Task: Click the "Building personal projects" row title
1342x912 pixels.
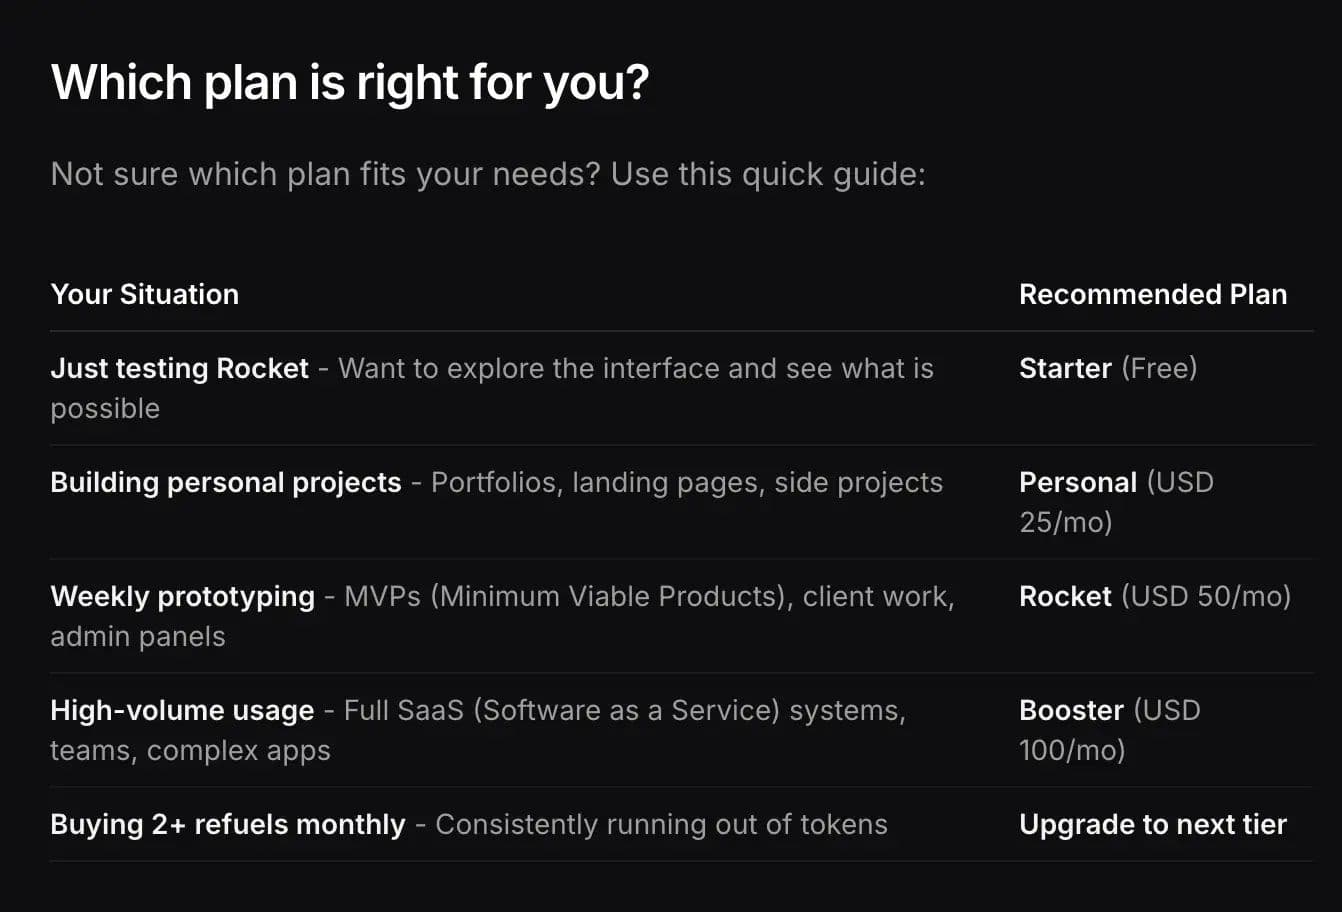Action: pos(225,482)
